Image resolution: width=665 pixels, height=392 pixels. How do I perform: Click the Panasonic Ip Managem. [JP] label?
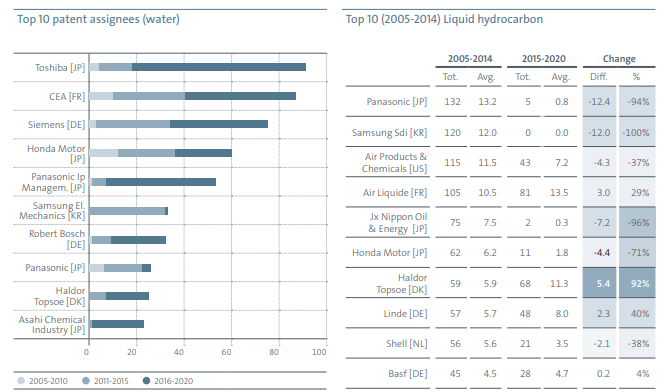pos(53,182)
